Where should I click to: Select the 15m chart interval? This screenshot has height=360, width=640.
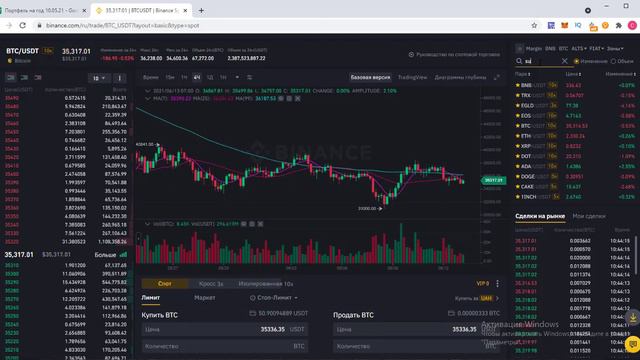tap(170, 77)
